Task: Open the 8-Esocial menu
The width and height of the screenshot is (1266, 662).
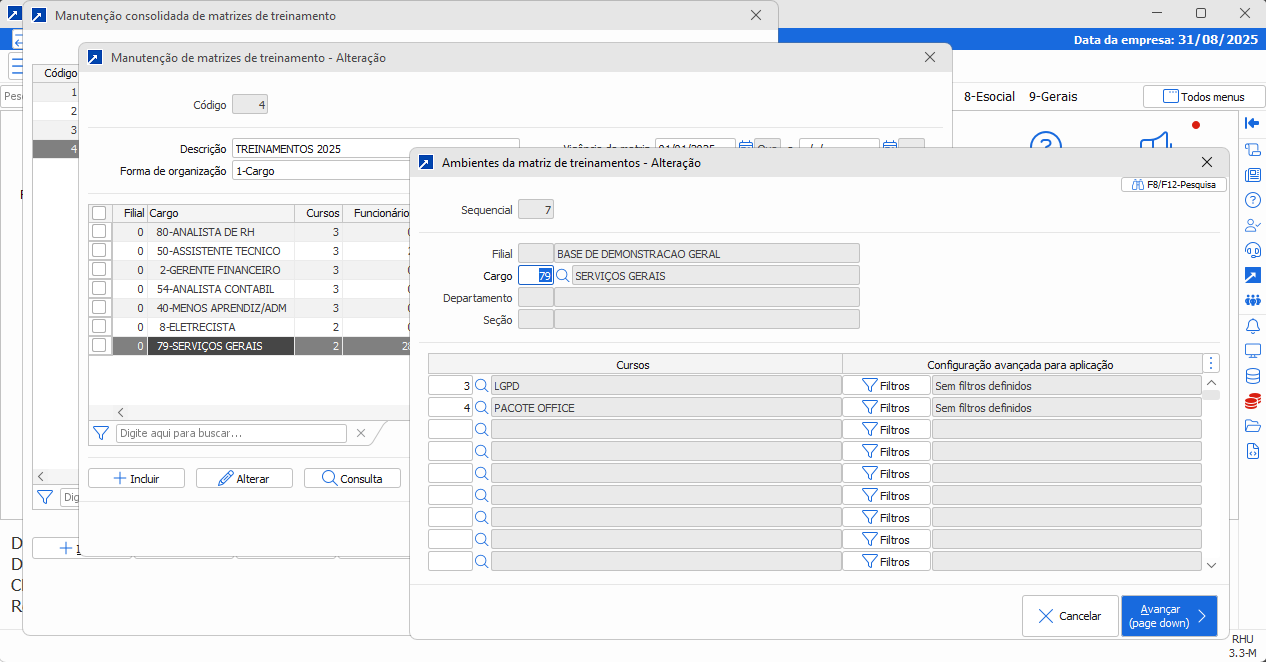Action: click(989, 97)
